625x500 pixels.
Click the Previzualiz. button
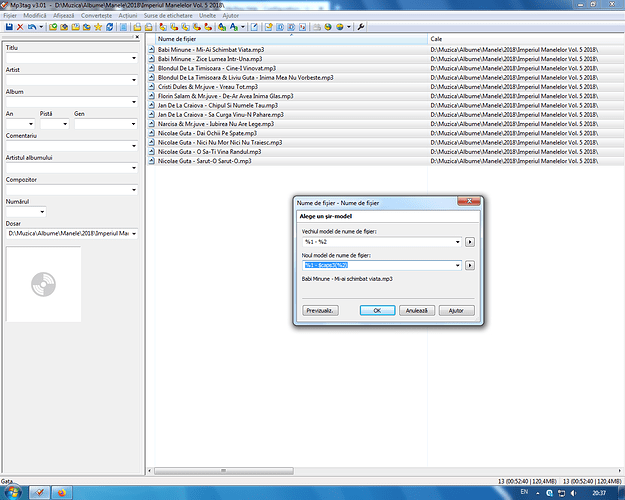[x=320, y=310]
